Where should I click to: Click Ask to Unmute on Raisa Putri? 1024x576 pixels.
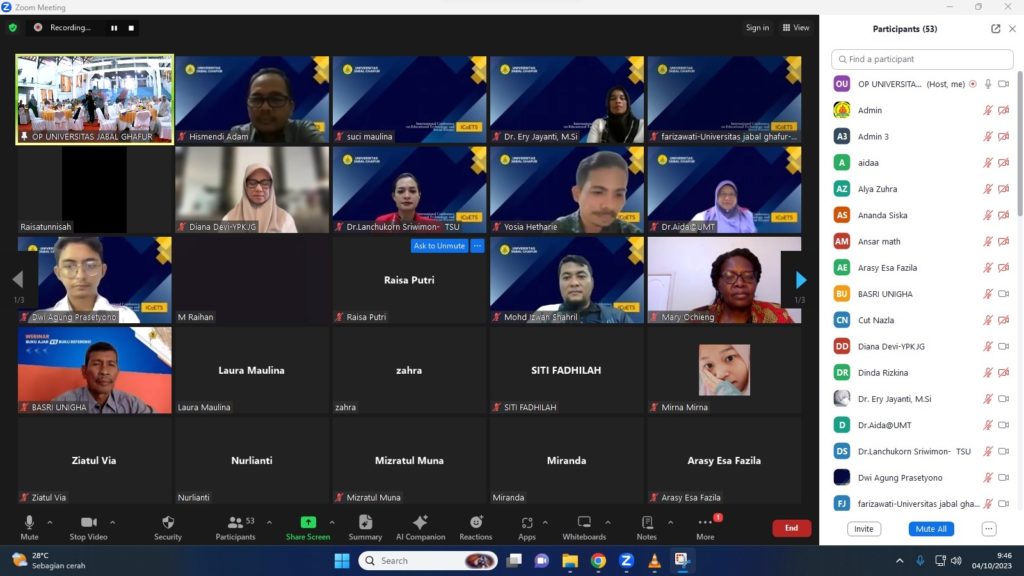(439, 246)
